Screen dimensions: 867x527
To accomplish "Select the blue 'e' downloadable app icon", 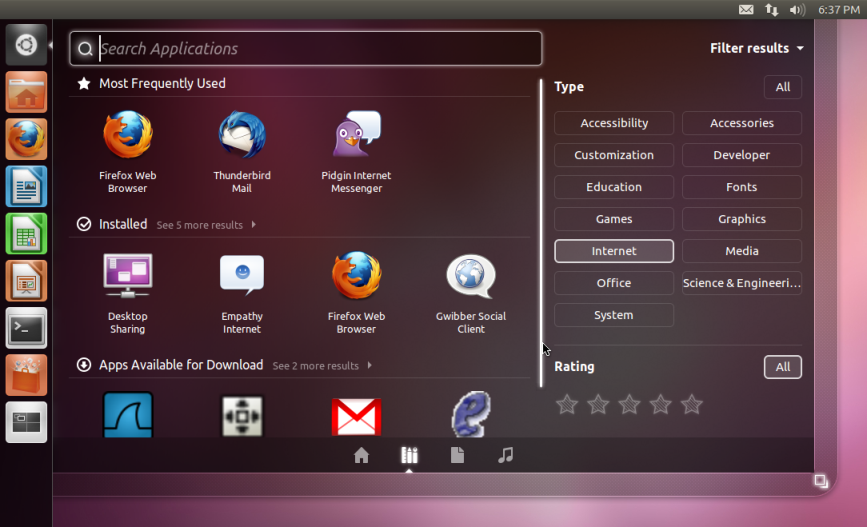I will click(x=471, y=414).
